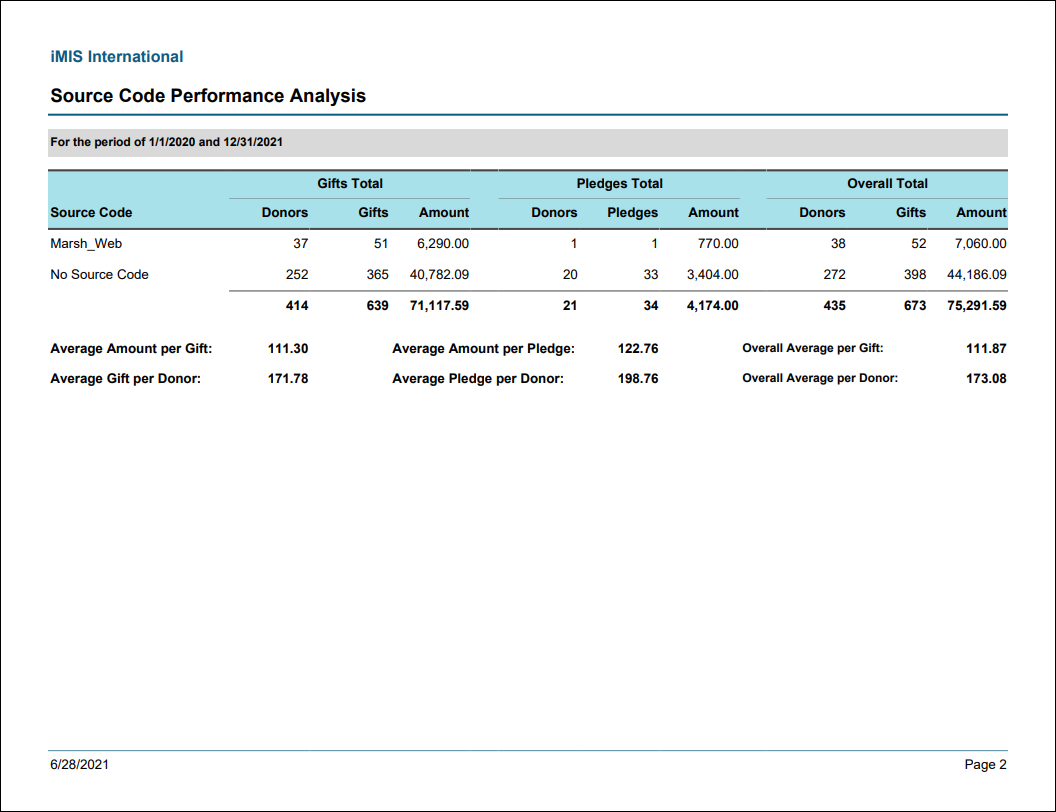Click overall total amount 75,291.59

[x=977, y=306]
